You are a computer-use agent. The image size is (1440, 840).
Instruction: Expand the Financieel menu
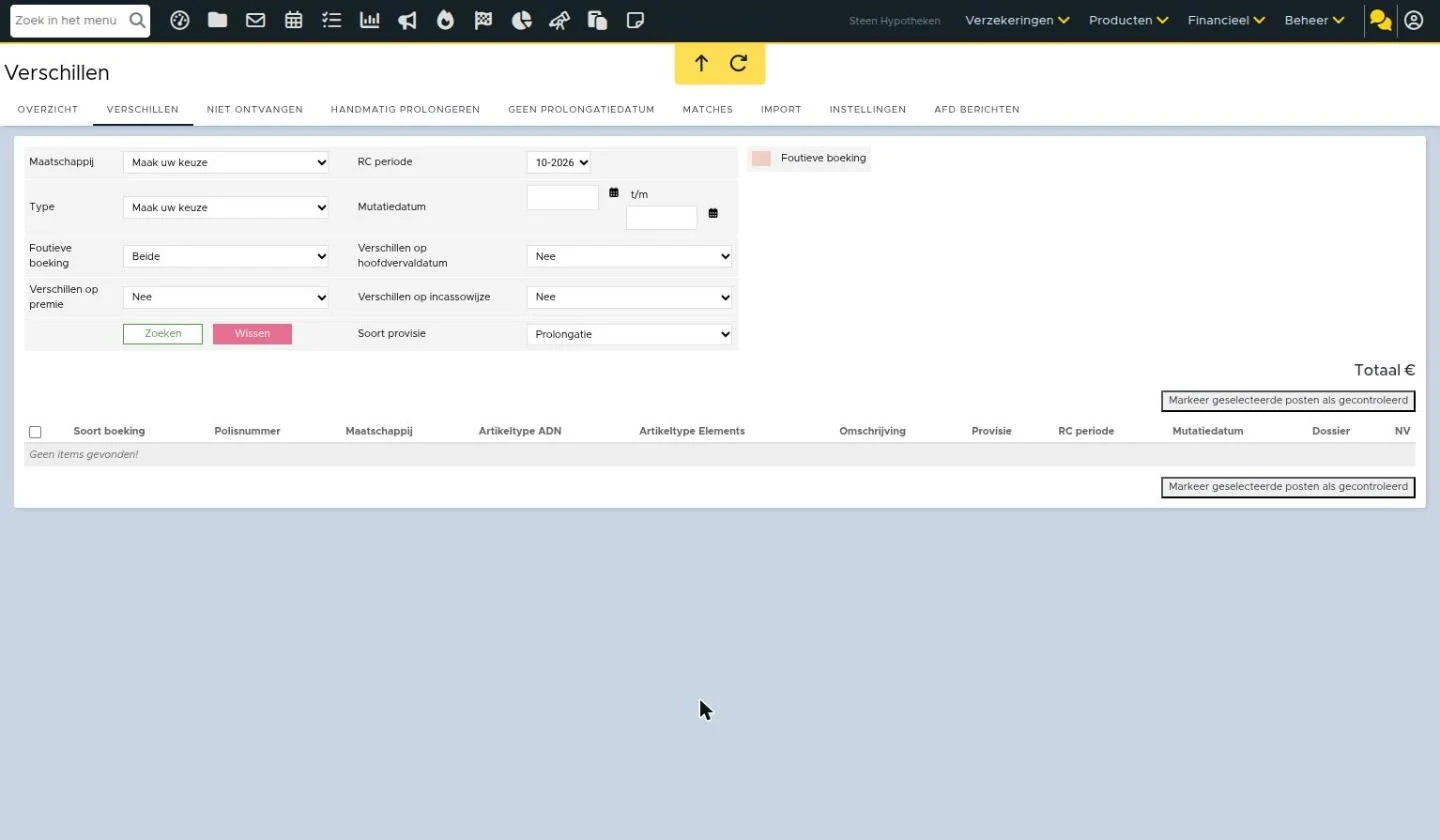pyautogui.click(x=1226, y=20)
